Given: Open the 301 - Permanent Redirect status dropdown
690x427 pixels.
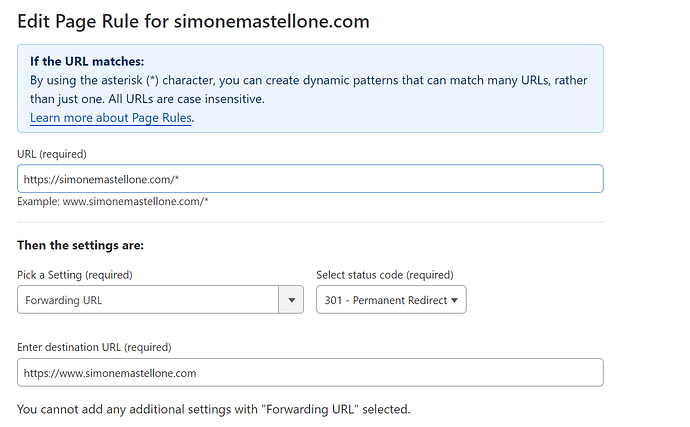Looking at the screenshot, I should [x=391, y=300].
